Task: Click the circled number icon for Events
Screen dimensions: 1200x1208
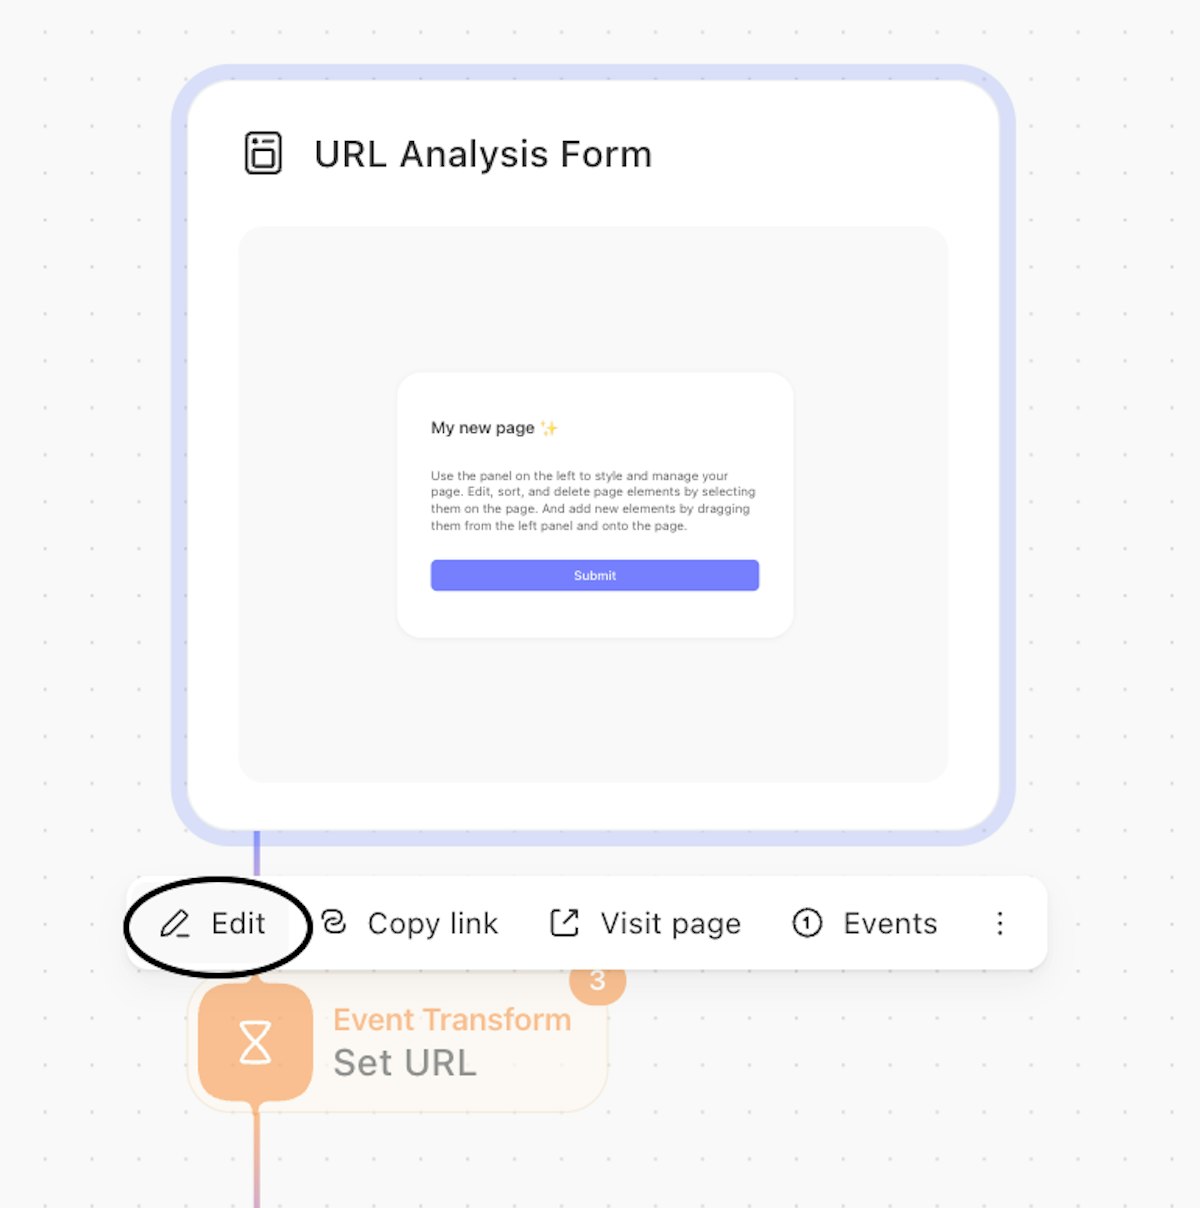Action: (807, 923)
